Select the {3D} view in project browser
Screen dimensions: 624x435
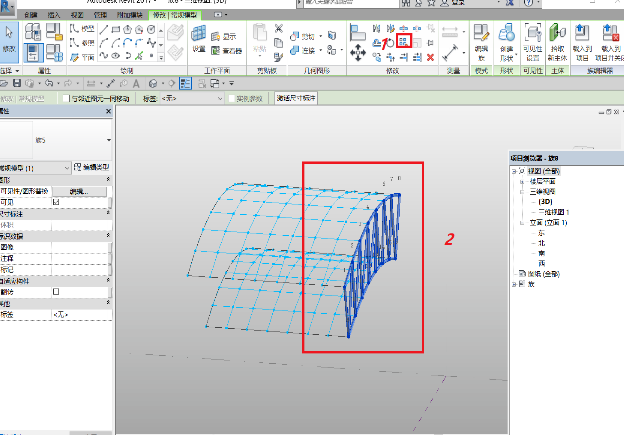point(545,202)
